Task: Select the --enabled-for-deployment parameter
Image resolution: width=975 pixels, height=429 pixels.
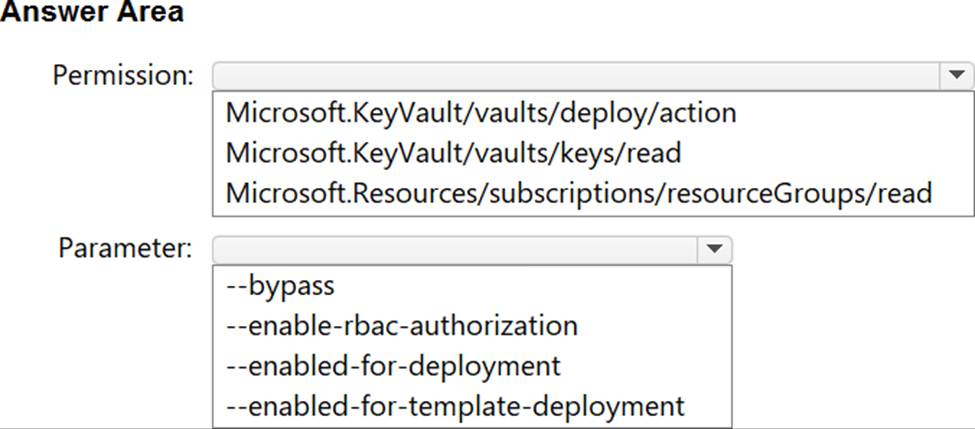Action: (x=394, y=366)
